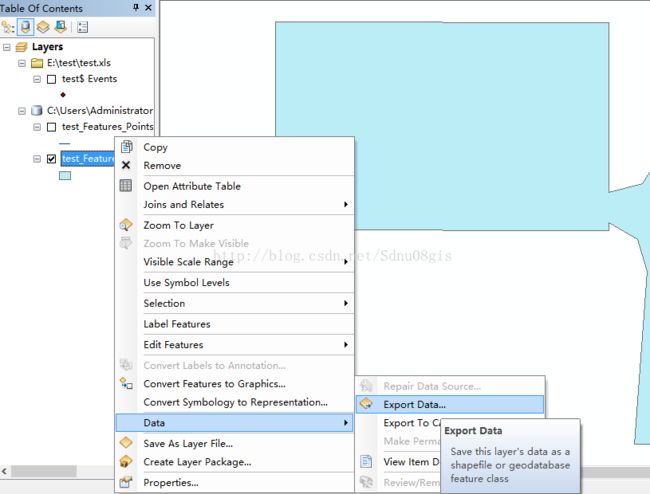Click the E:\test\test.xls folder icon
Screen dimensions: 650x494
coord(37,63)
